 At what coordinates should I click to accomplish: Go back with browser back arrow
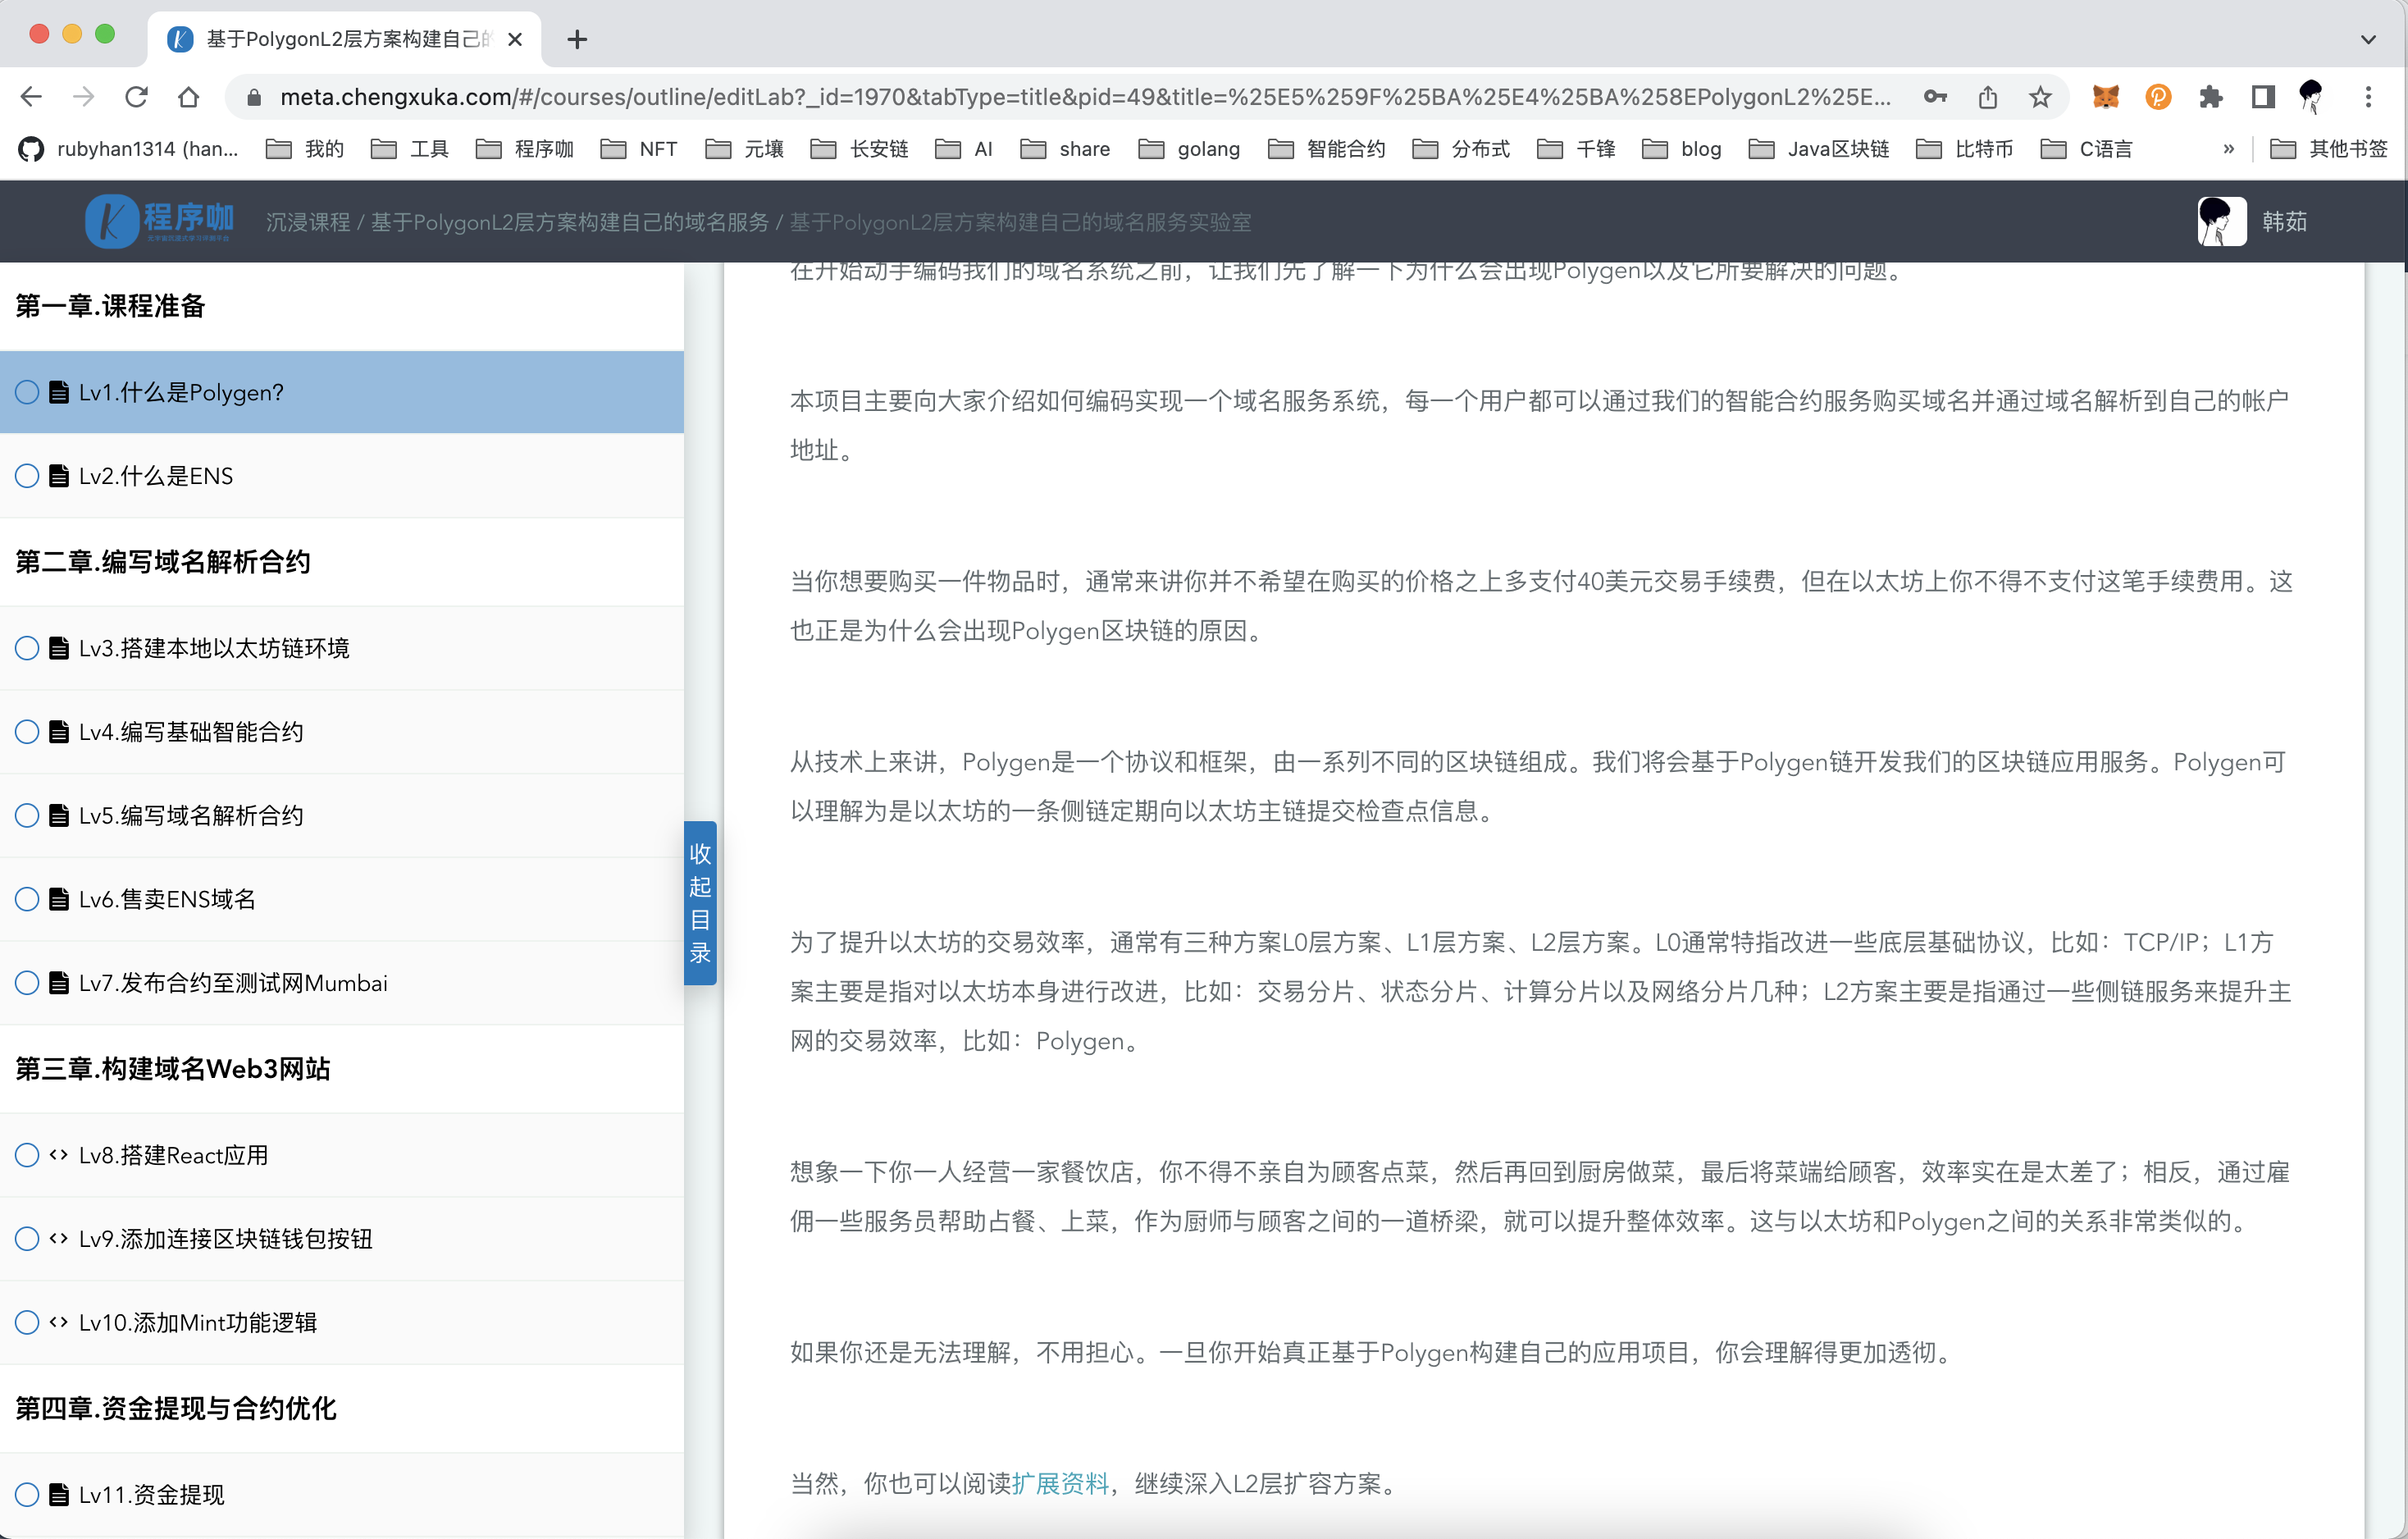click(x=31, y=97)
